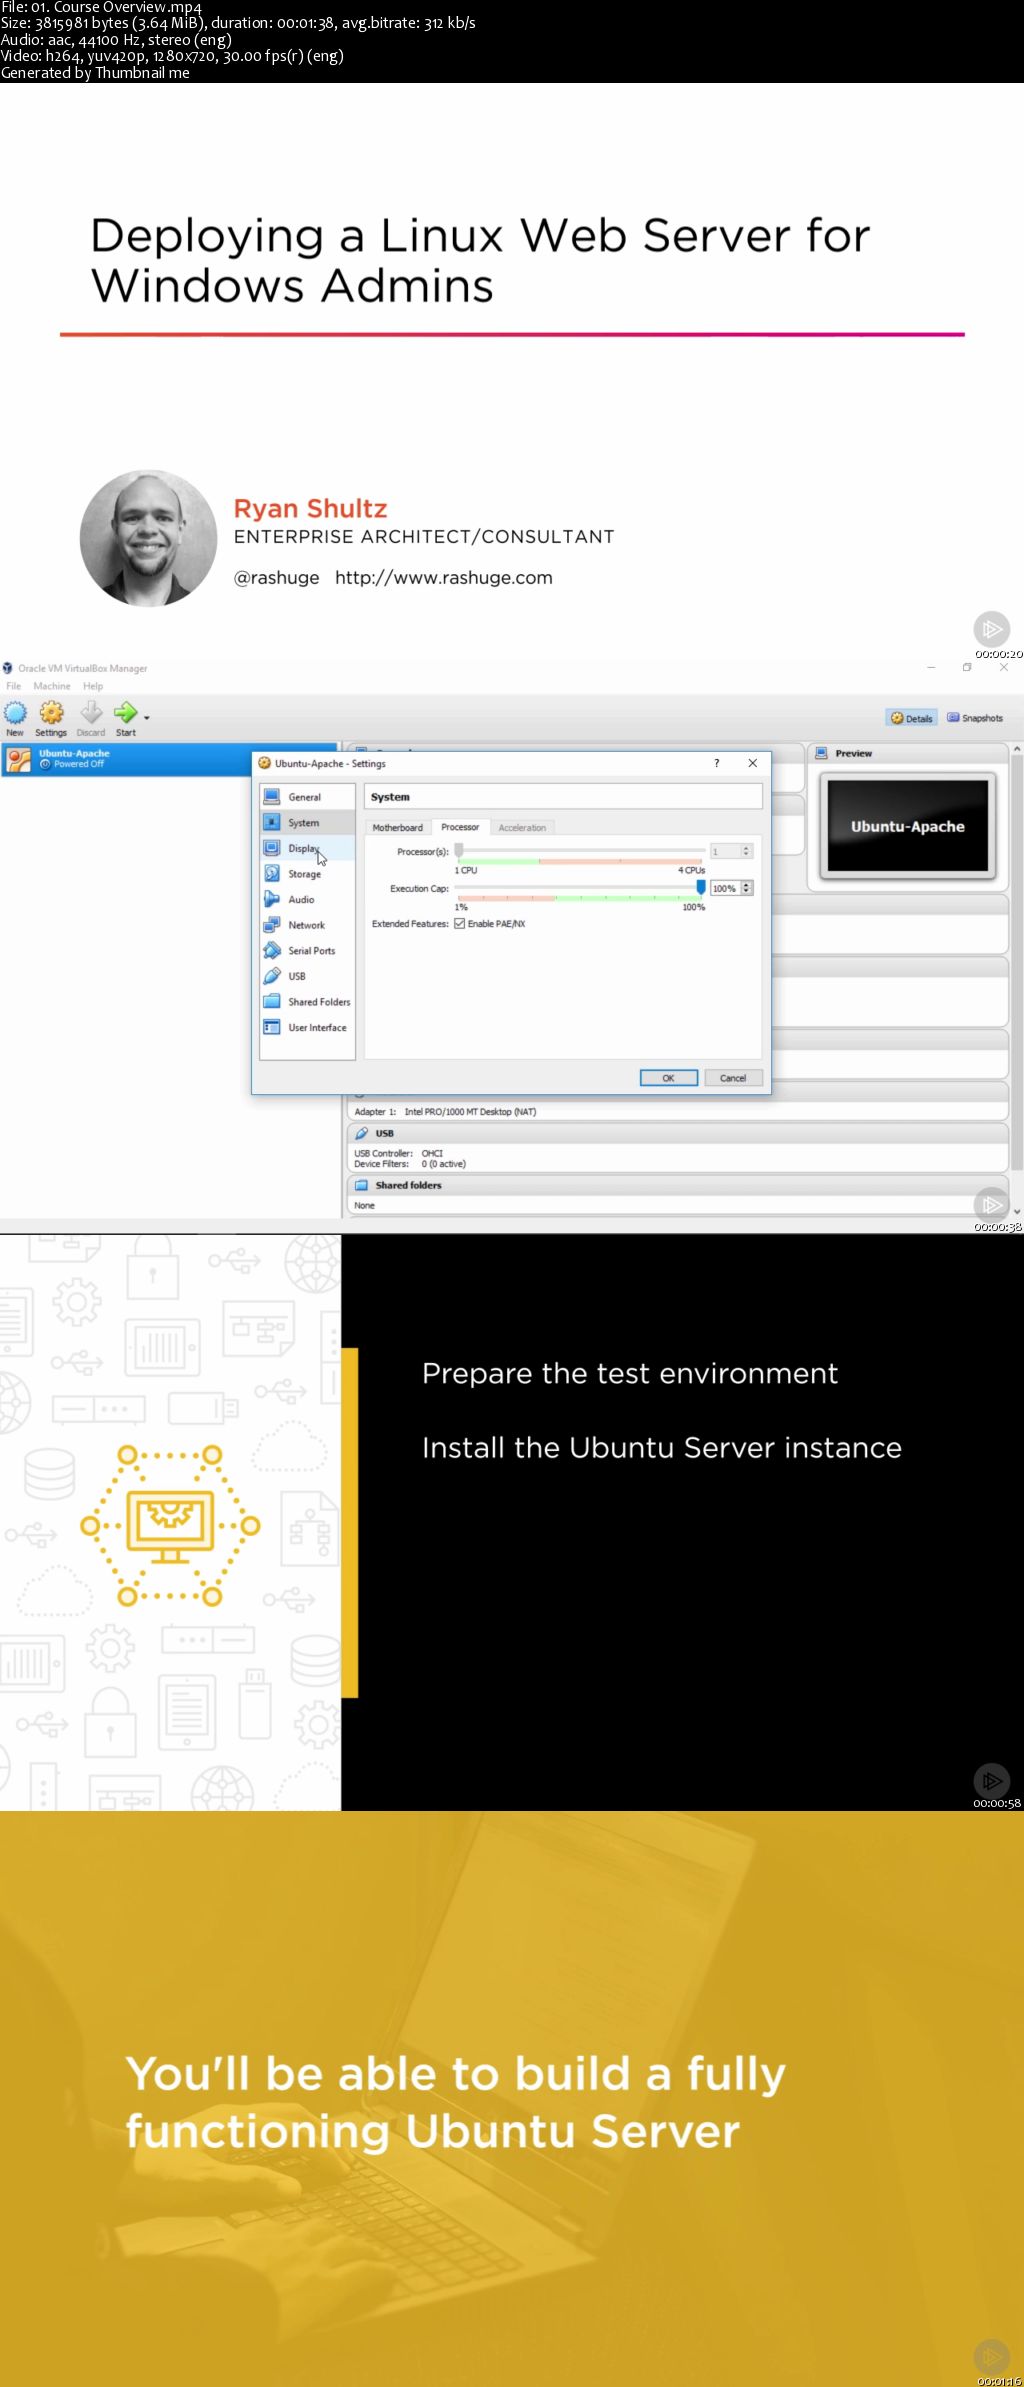Open the Start button dropdown arrow
This screenshot has height=2387, width=1024.
147,718
